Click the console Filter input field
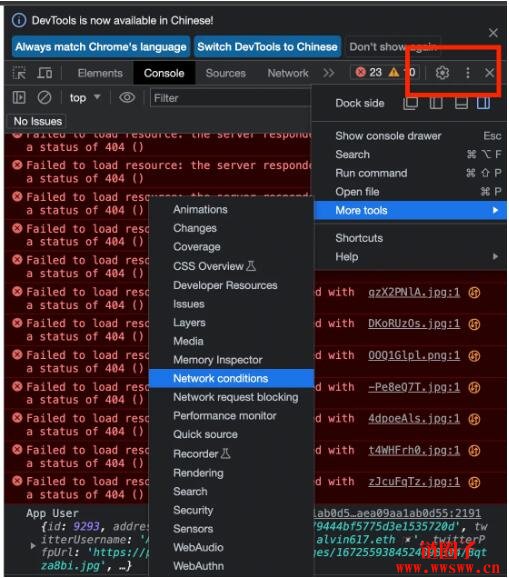 coord(230,98)
